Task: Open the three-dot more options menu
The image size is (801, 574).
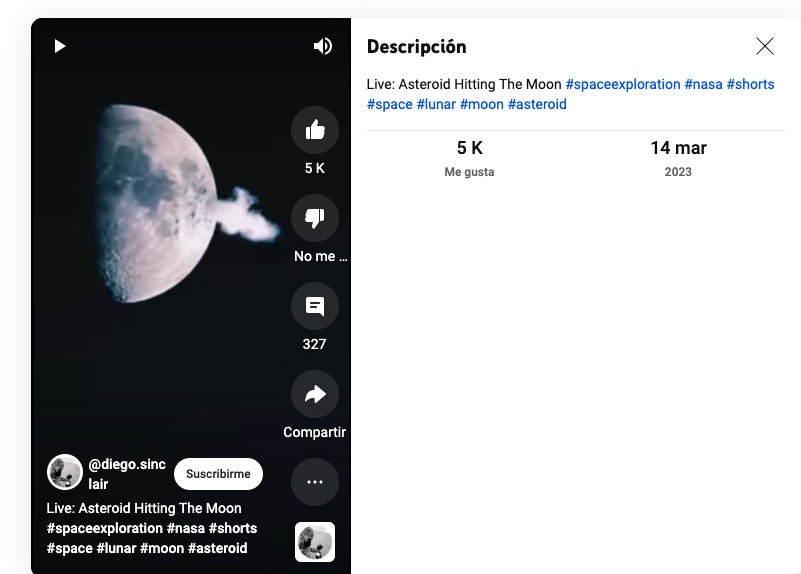Action: [x=315, y=482]
